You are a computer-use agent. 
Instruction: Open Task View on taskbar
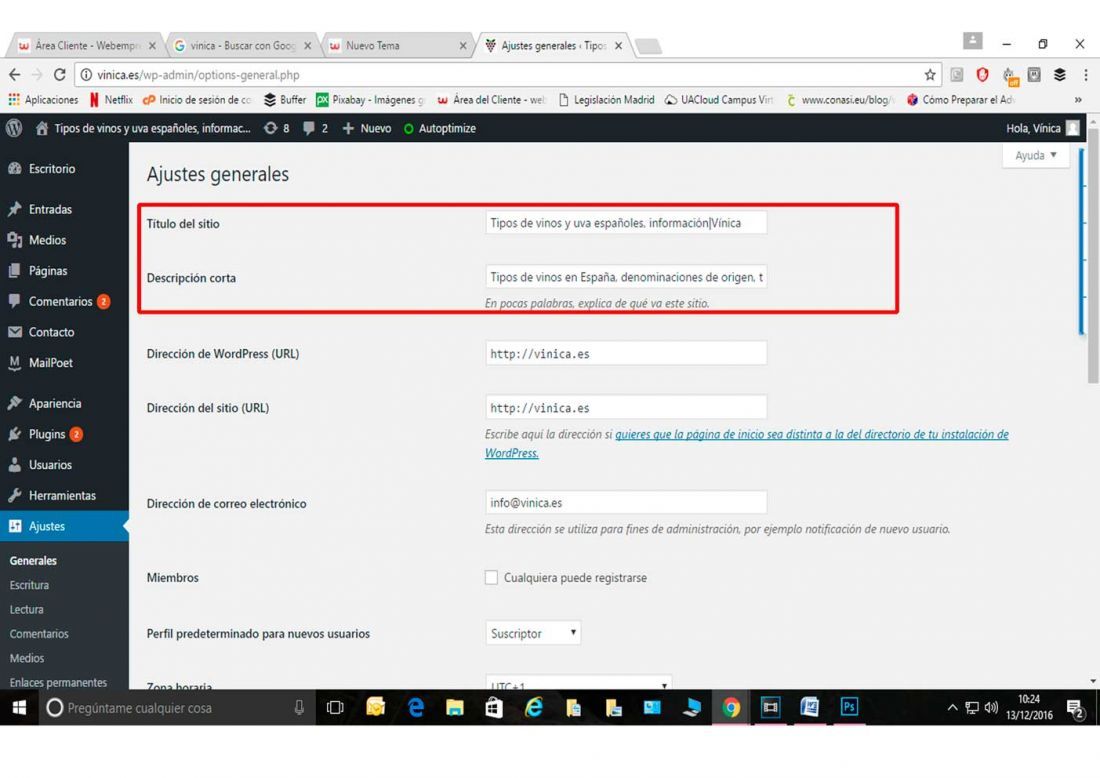tap(335, 708)
